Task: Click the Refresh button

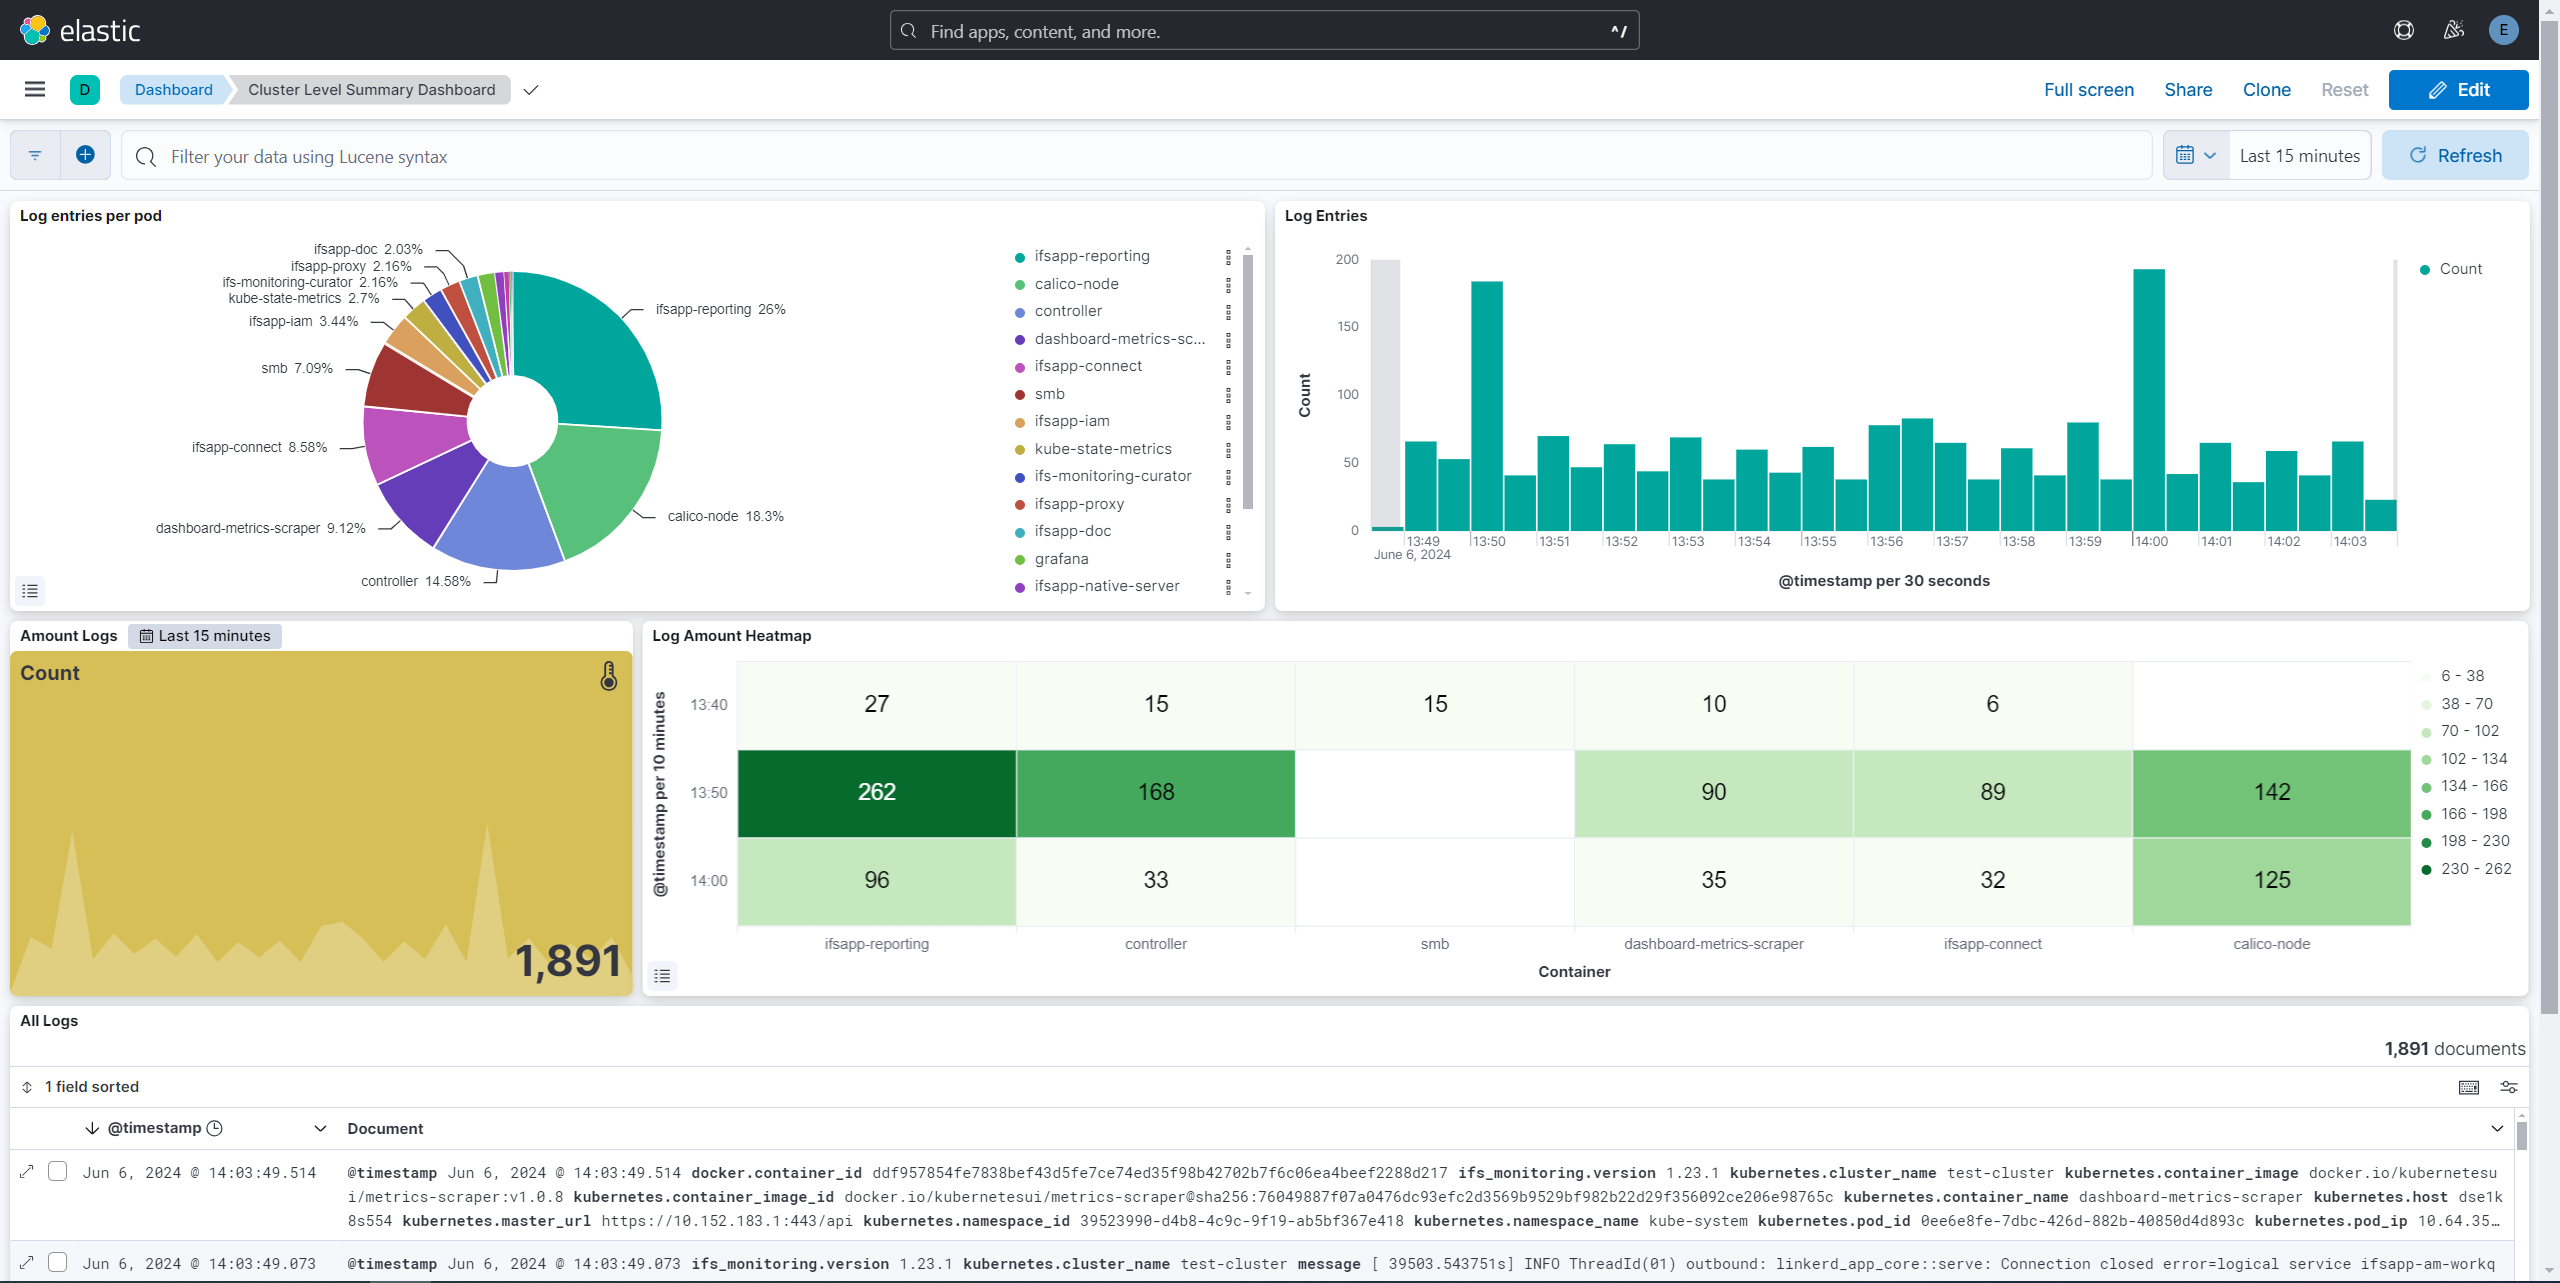Action: (2457, 155)
